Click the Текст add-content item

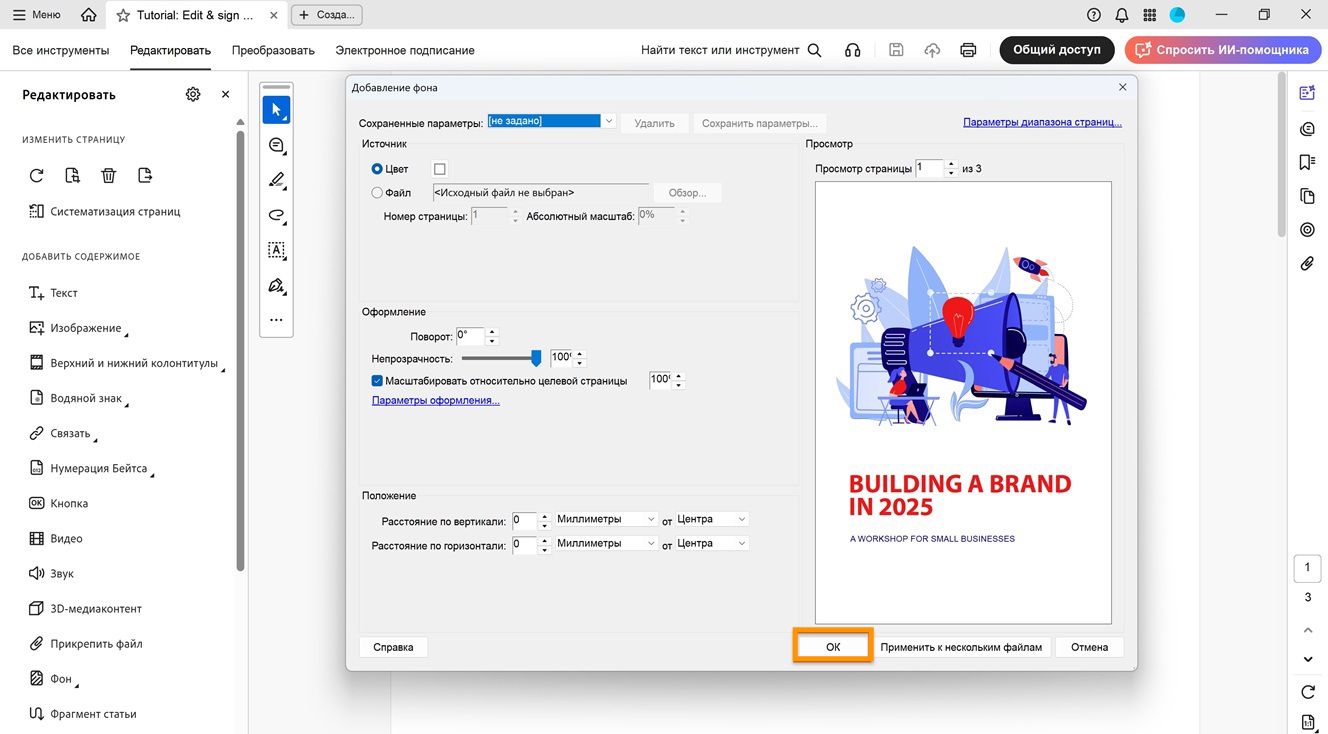pyautogui.click(x=54, y=293)
